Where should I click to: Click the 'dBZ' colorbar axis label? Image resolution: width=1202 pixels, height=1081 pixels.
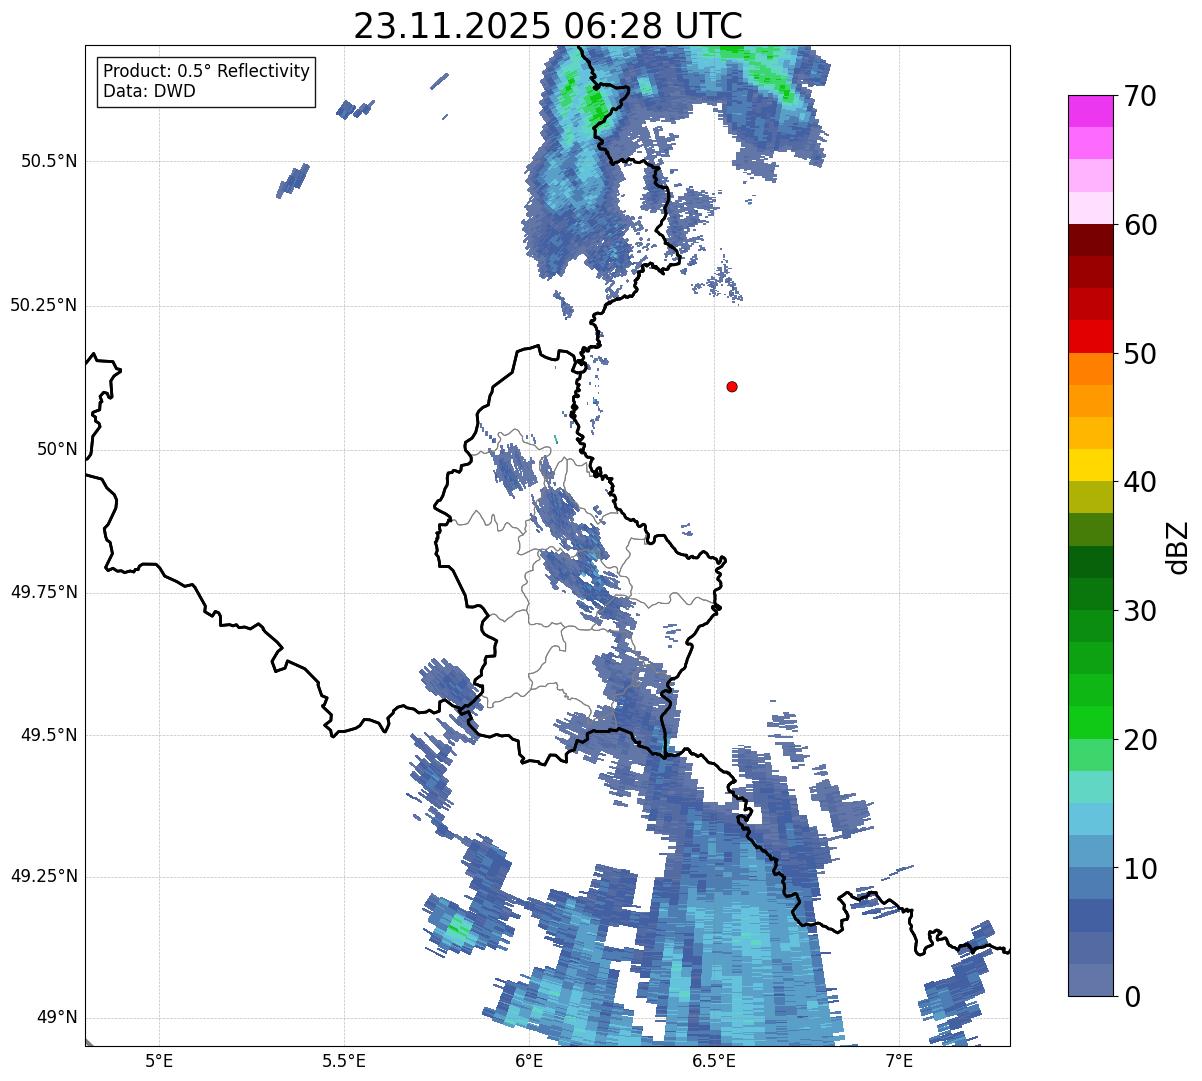click(1179, 547)
